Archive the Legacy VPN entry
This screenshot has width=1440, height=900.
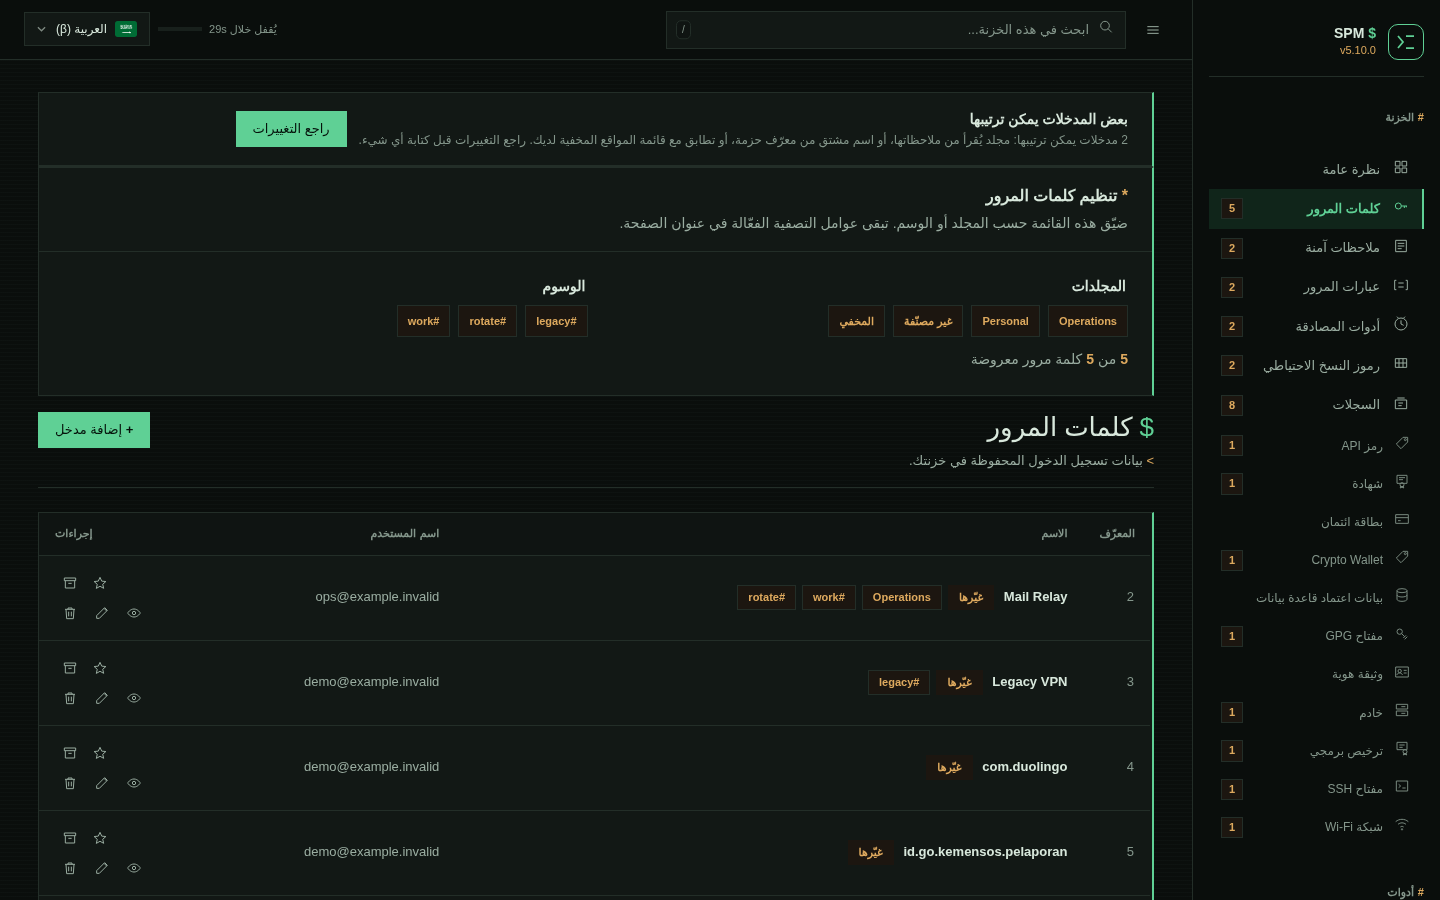(x=70, y=668)
